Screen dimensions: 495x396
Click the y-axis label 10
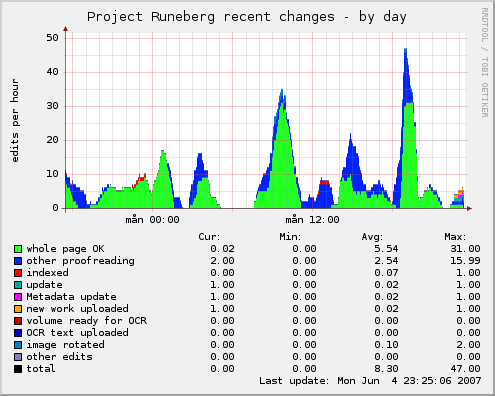53,174
